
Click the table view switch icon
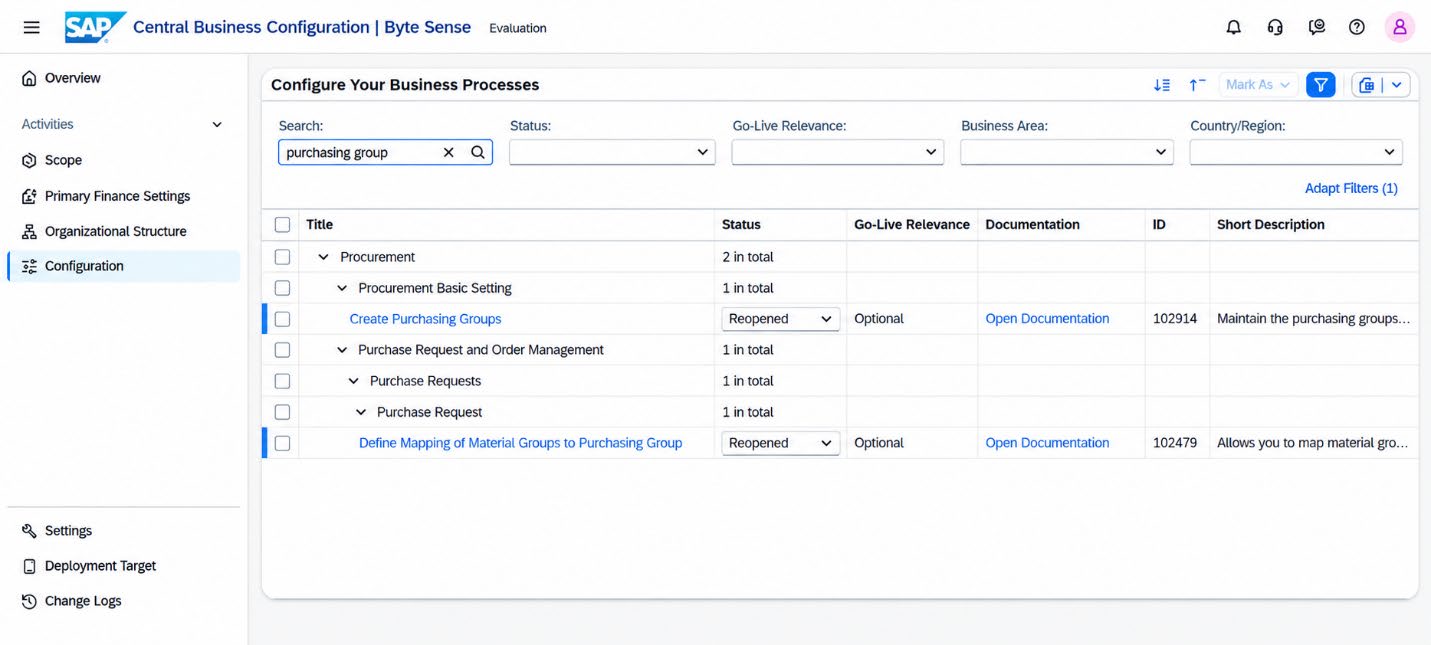[1367, 85]
